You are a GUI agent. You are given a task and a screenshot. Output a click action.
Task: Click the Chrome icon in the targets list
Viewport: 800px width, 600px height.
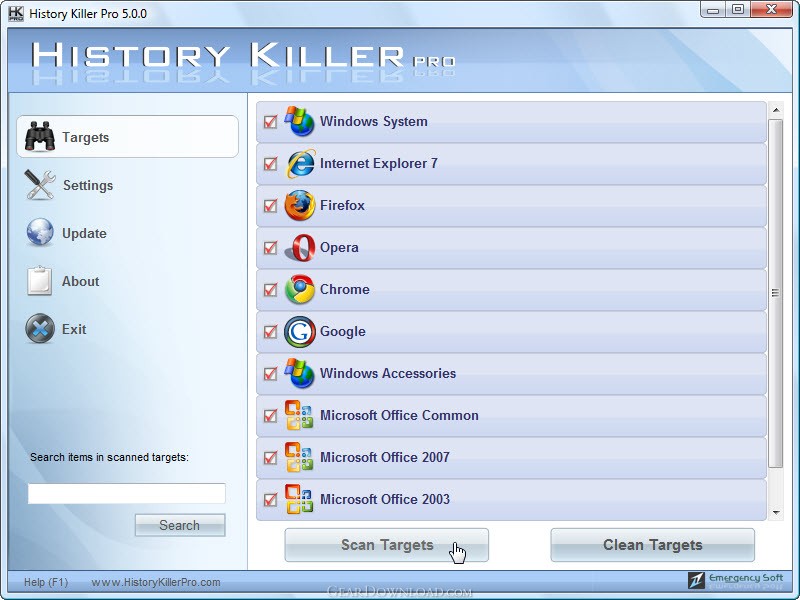coord(300,289)
